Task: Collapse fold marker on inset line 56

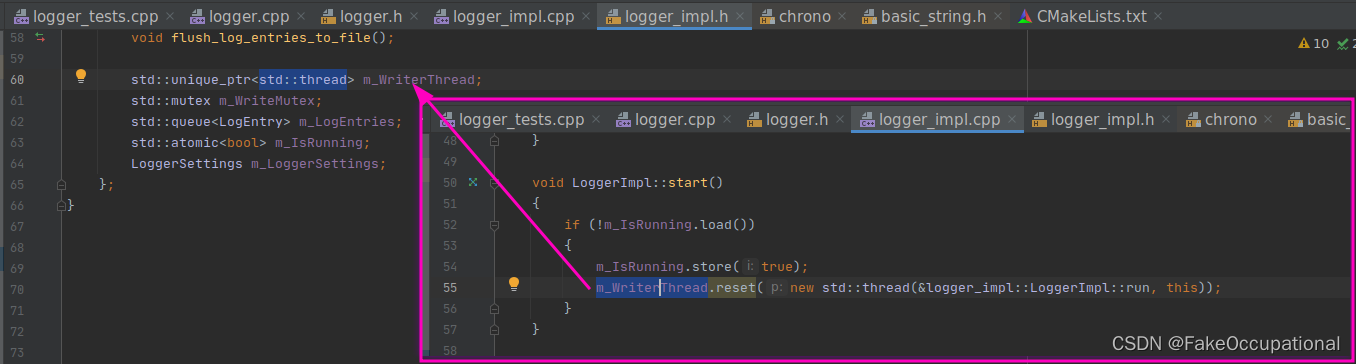Action: click(494, 308)
